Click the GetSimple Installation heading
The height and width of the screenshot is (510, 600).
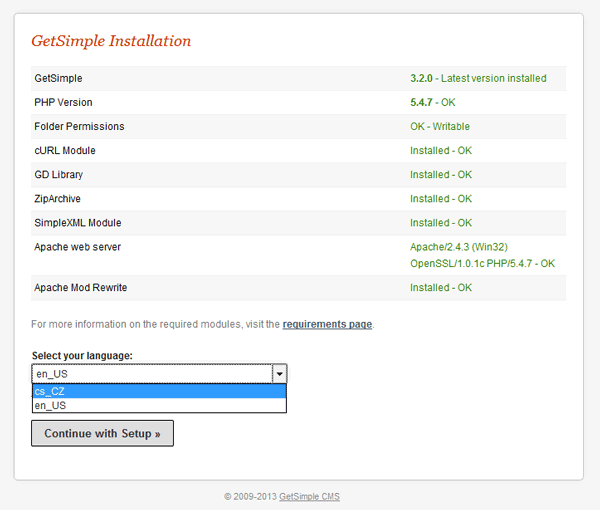(111, 41)
